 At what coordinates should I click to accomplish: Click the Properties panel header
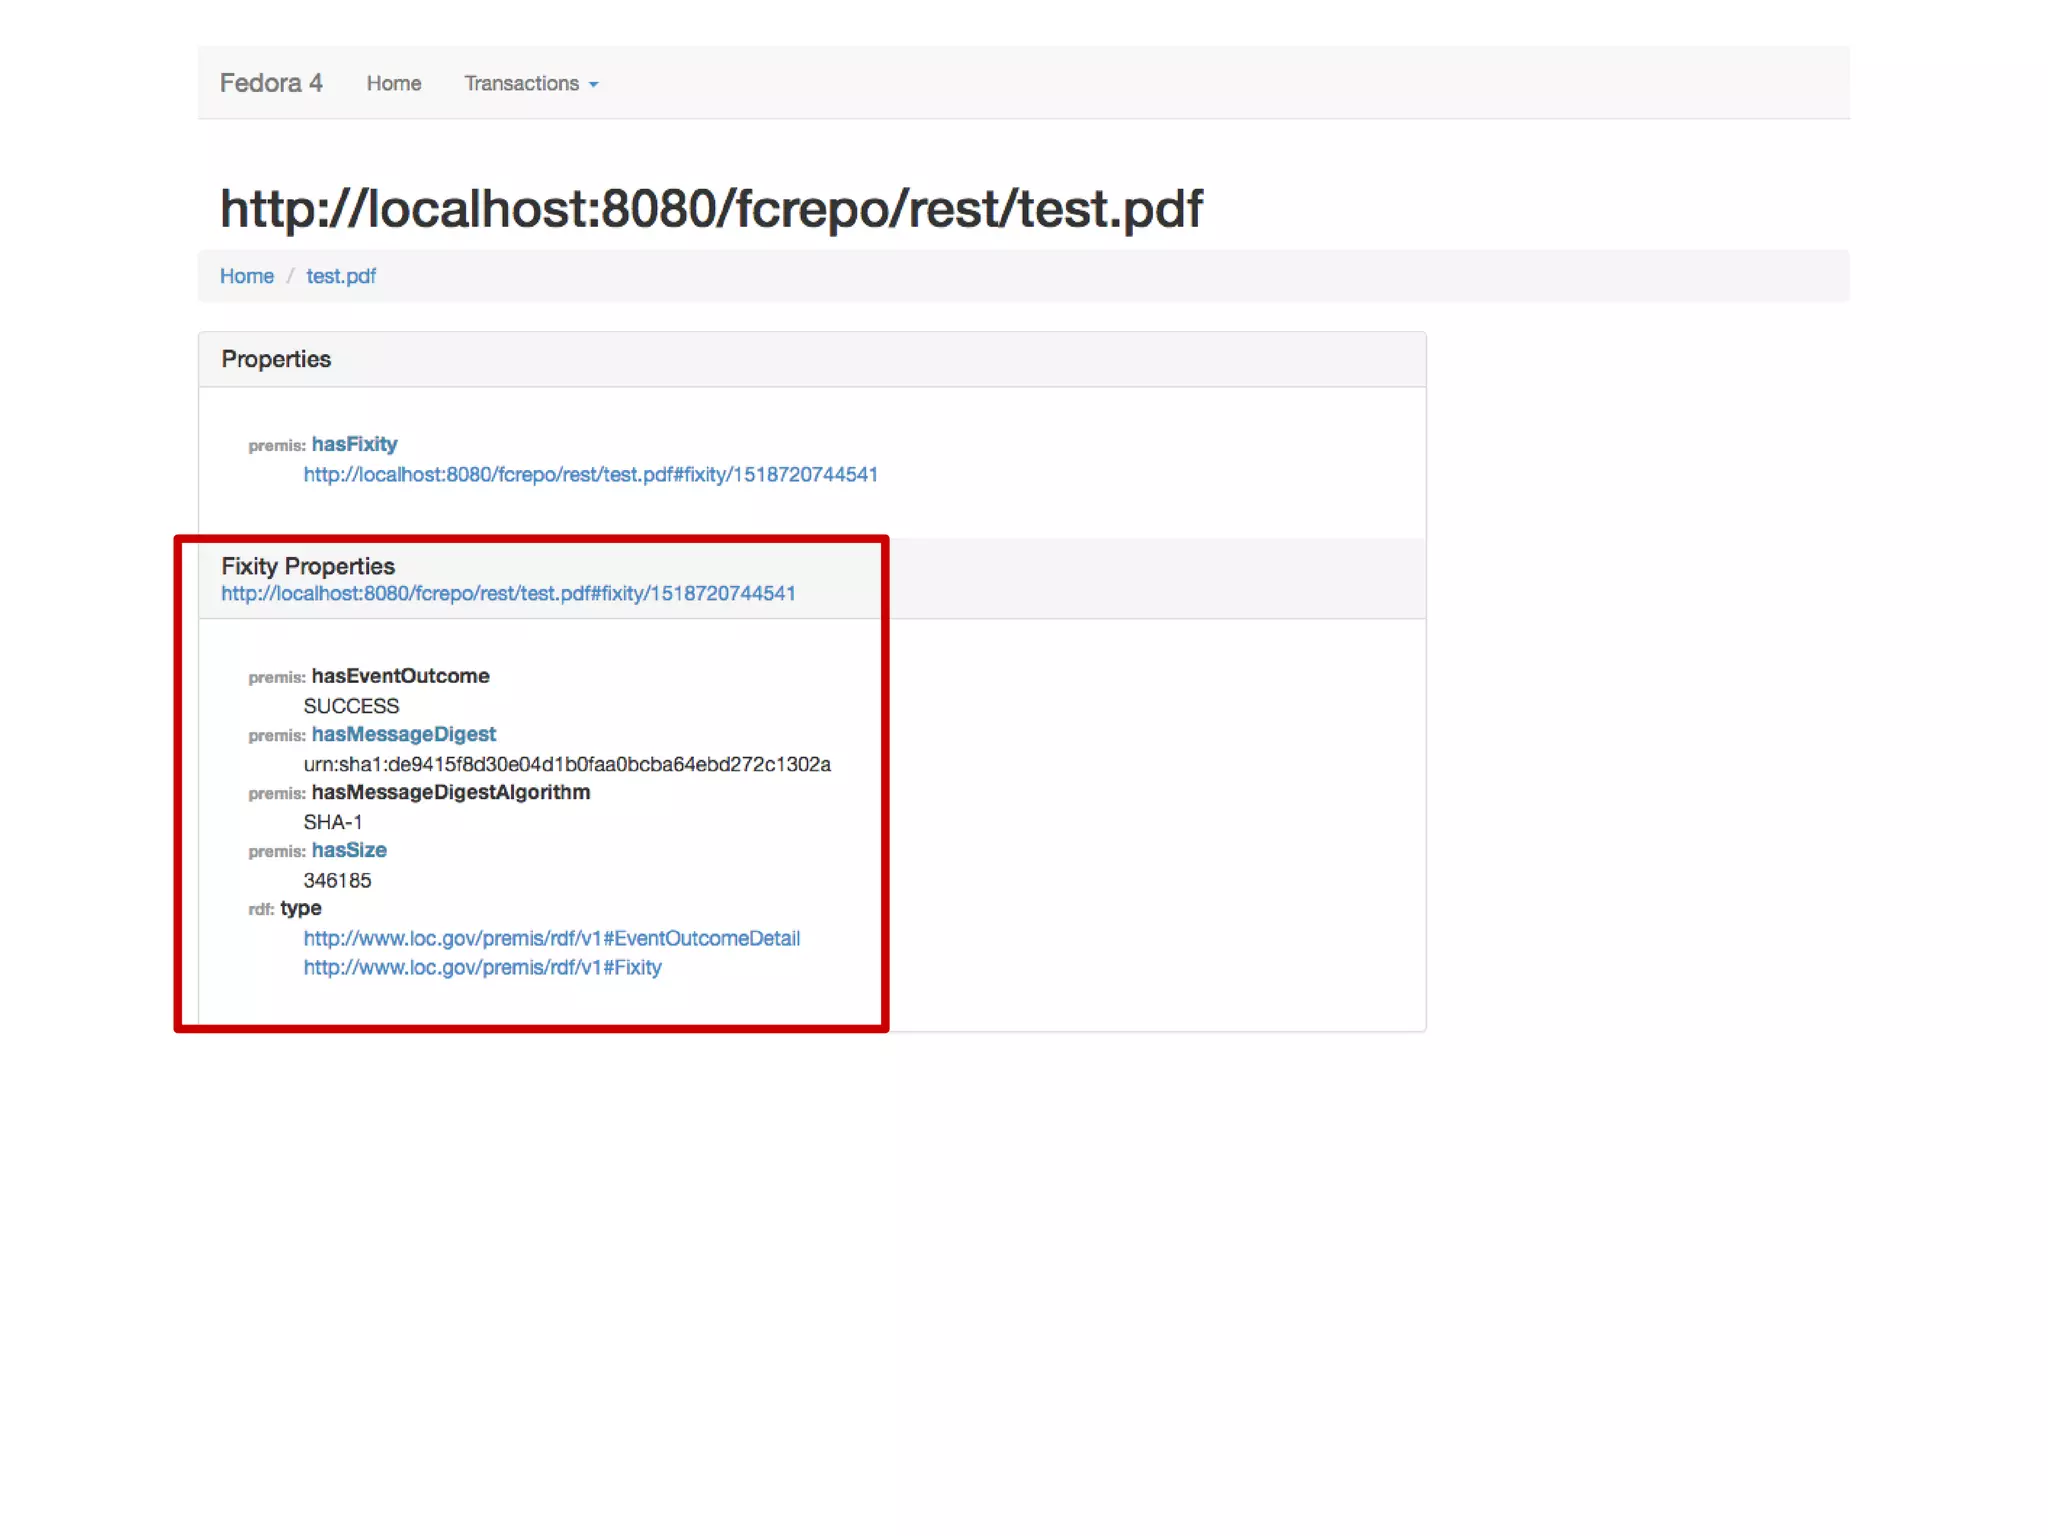point(276,359)
